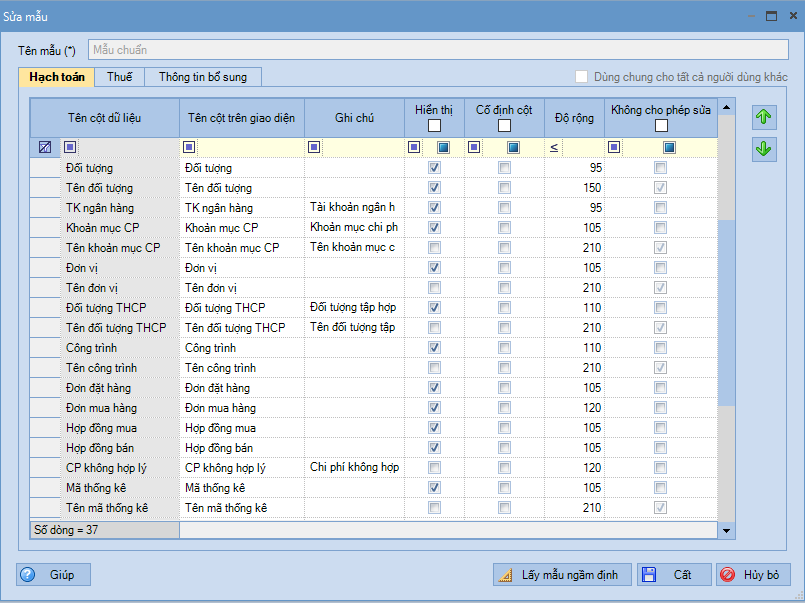Screen dimensions: 805x603
Task: Move selected row down with green arrow
Action: tap(764, 149)
